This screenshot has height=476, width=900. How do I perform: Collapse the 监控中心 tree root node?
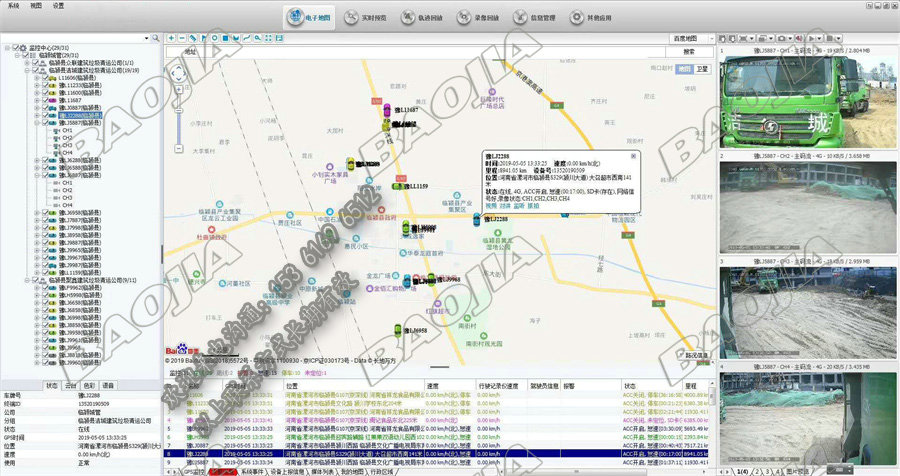click(x=5, y=47)
